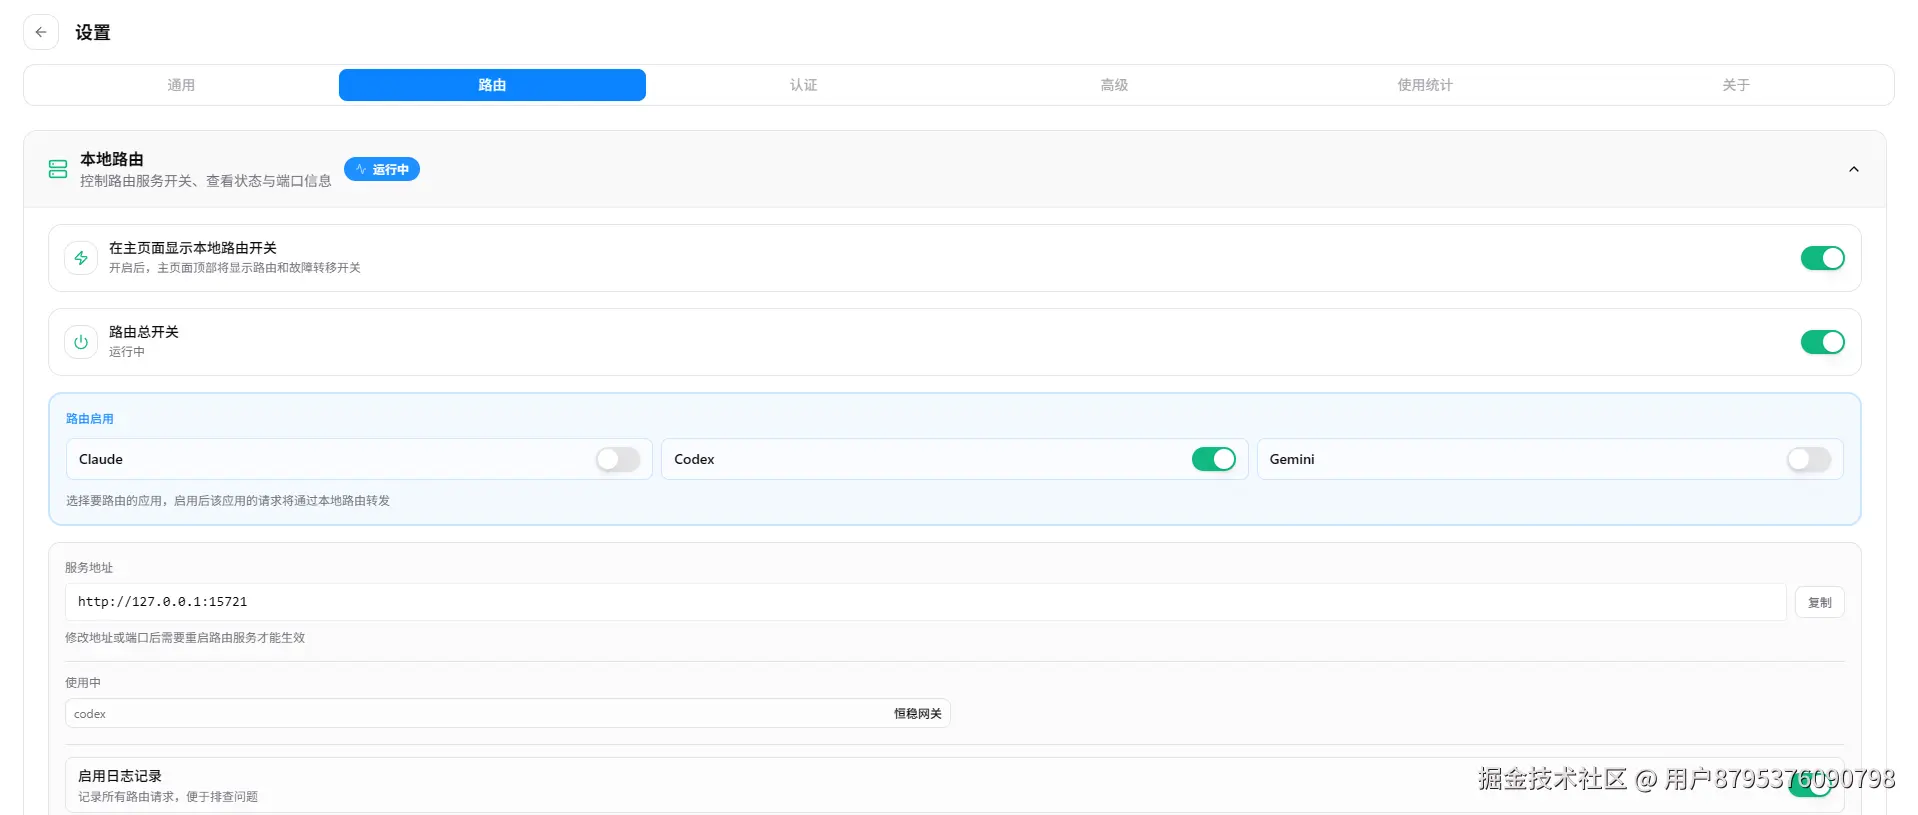Switch to the 通用 tab

coord(181,85)
